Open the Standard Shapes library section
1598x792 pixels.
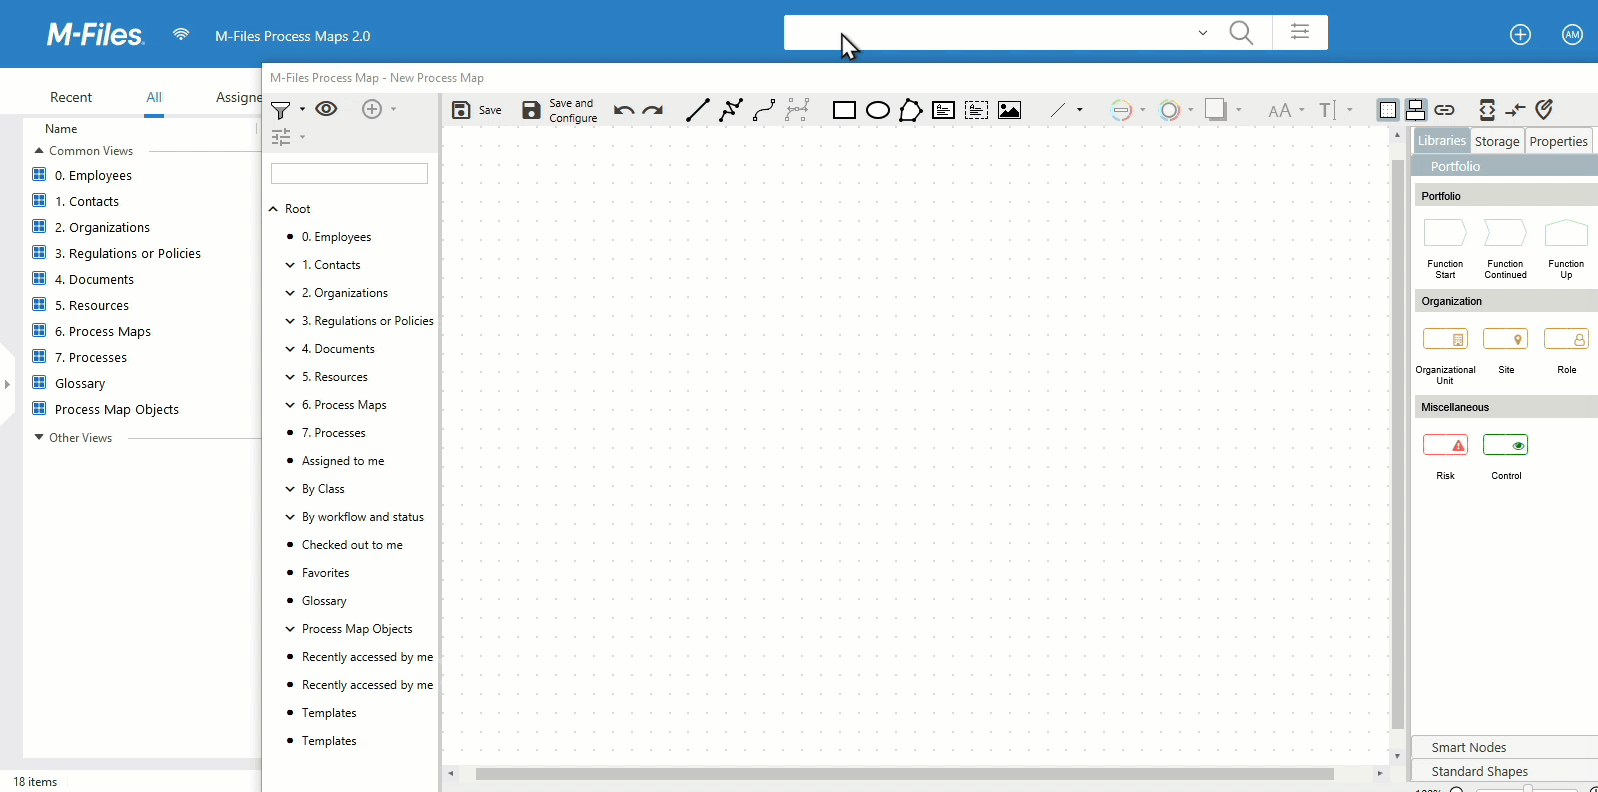pos(1504,771)
